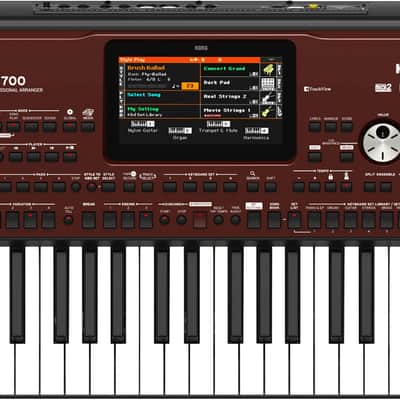
Task: Open the LYRICS page button
Action: [x=315, y=126]
